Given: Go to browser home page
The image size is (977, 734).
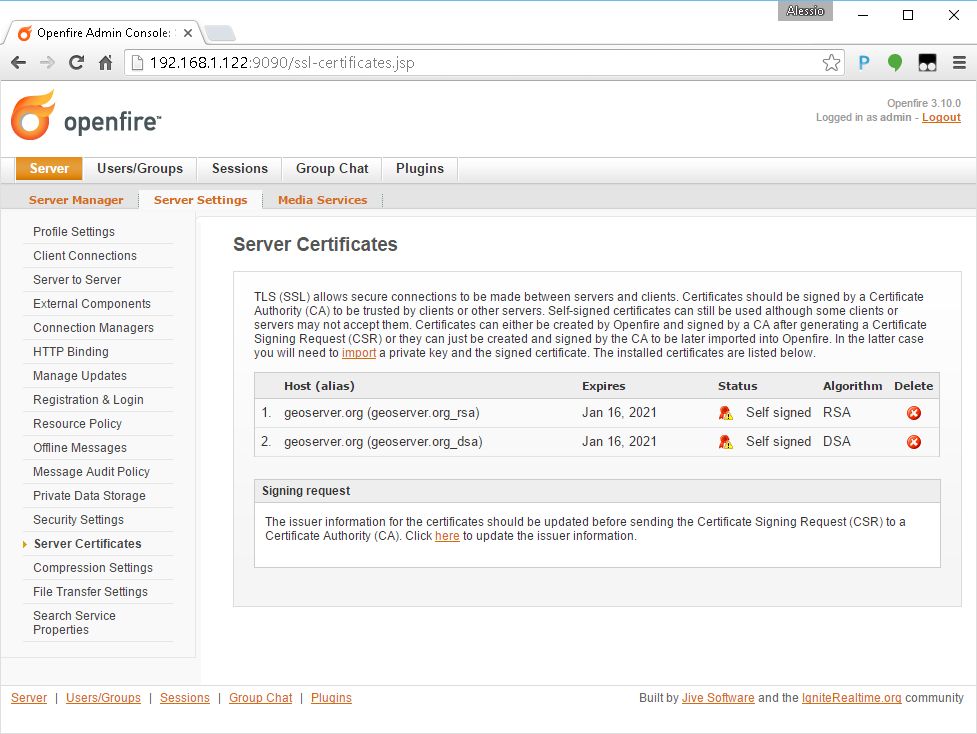Looking at the screenshot, I should tap(105, 63).
